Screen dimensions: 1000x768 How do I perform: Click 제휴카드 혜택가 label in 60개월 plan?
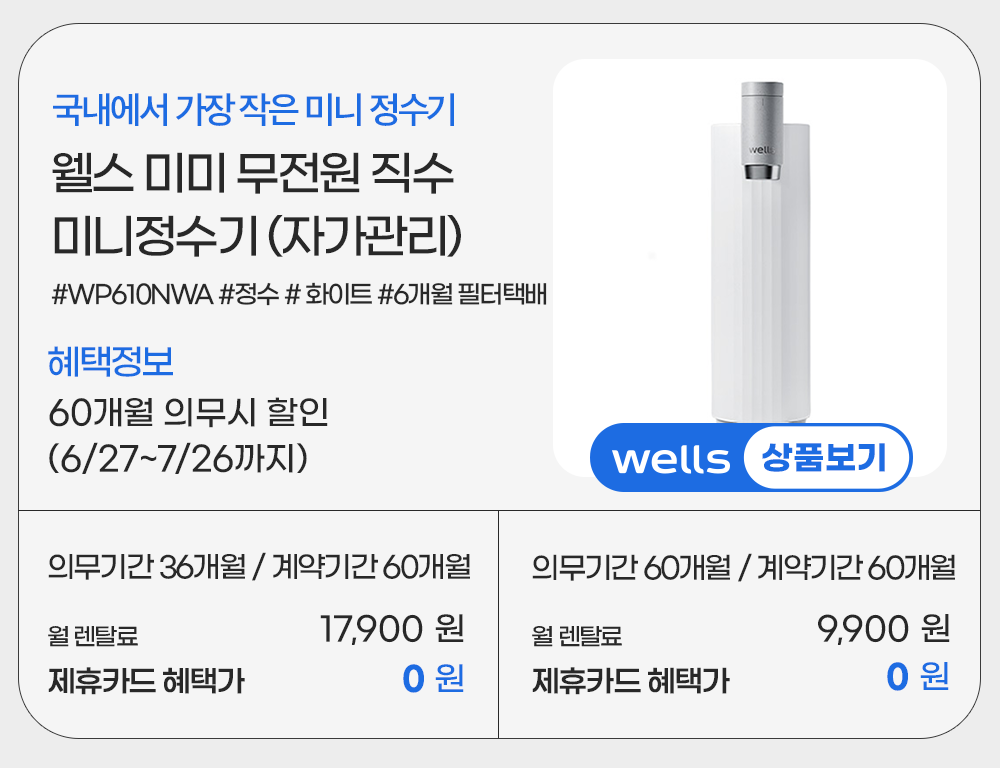(631, 682)
